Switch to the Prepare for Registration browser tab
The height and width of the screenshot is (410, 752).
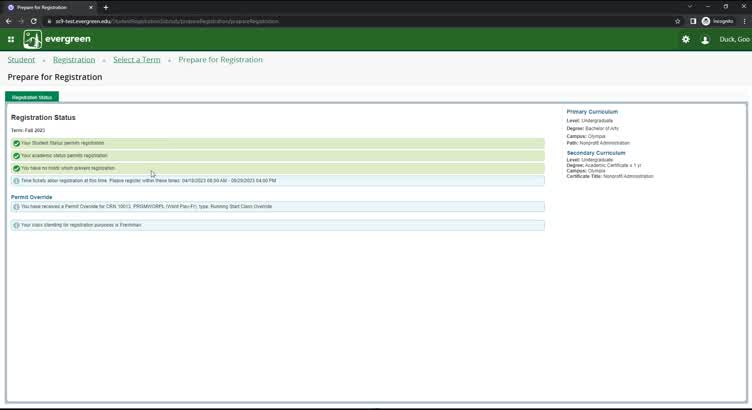click(50, 7)
